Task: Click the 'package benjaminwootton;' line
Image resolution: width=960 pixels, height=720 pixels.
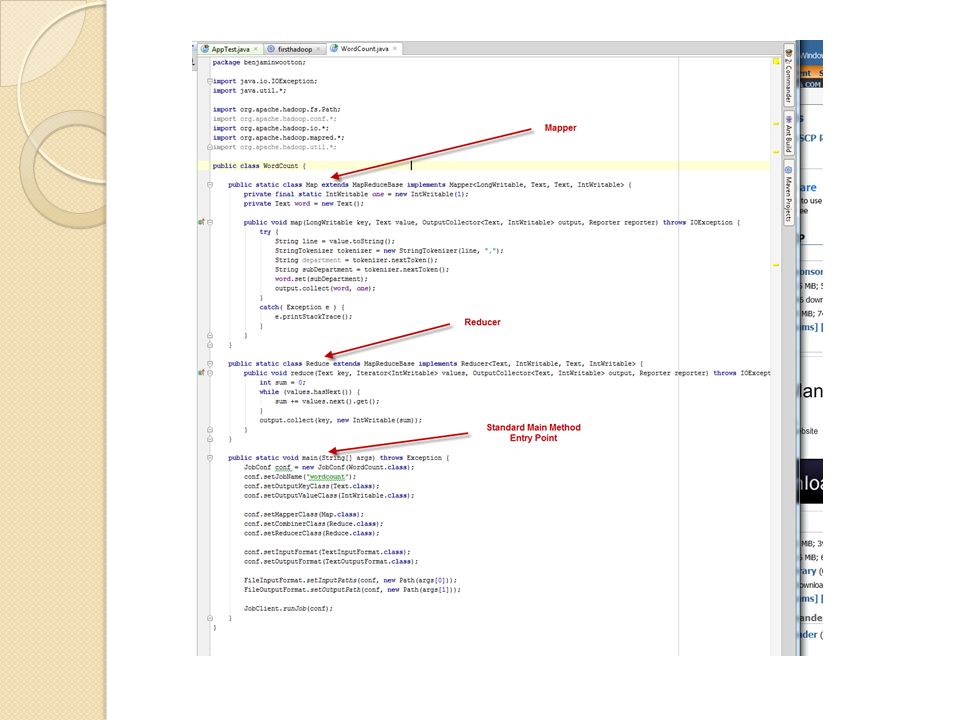Action: pos(259,62)
